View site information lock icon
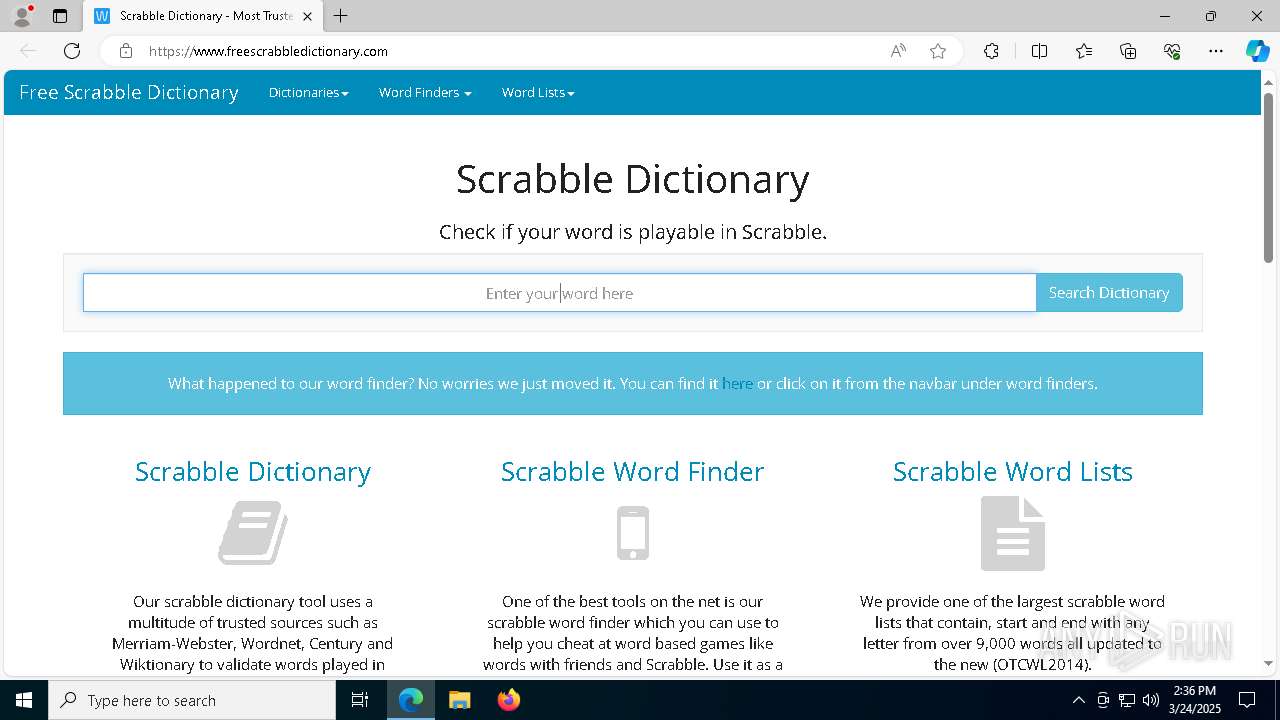The image size is (1280, 720). pyautogui.click(x=125, y=51)
